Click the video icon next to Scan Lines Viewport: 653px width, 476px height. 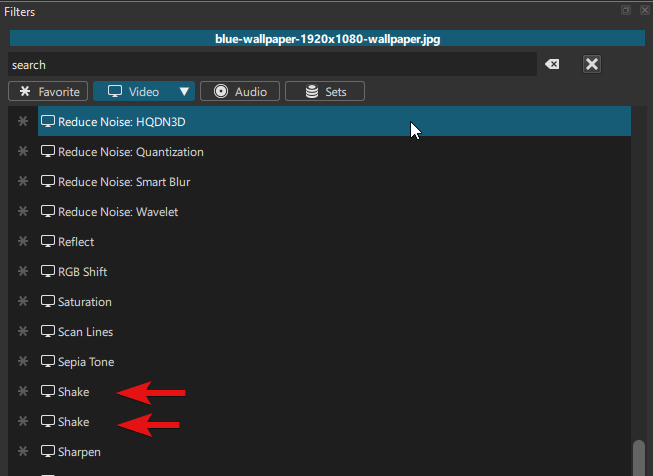pos(48,331)
